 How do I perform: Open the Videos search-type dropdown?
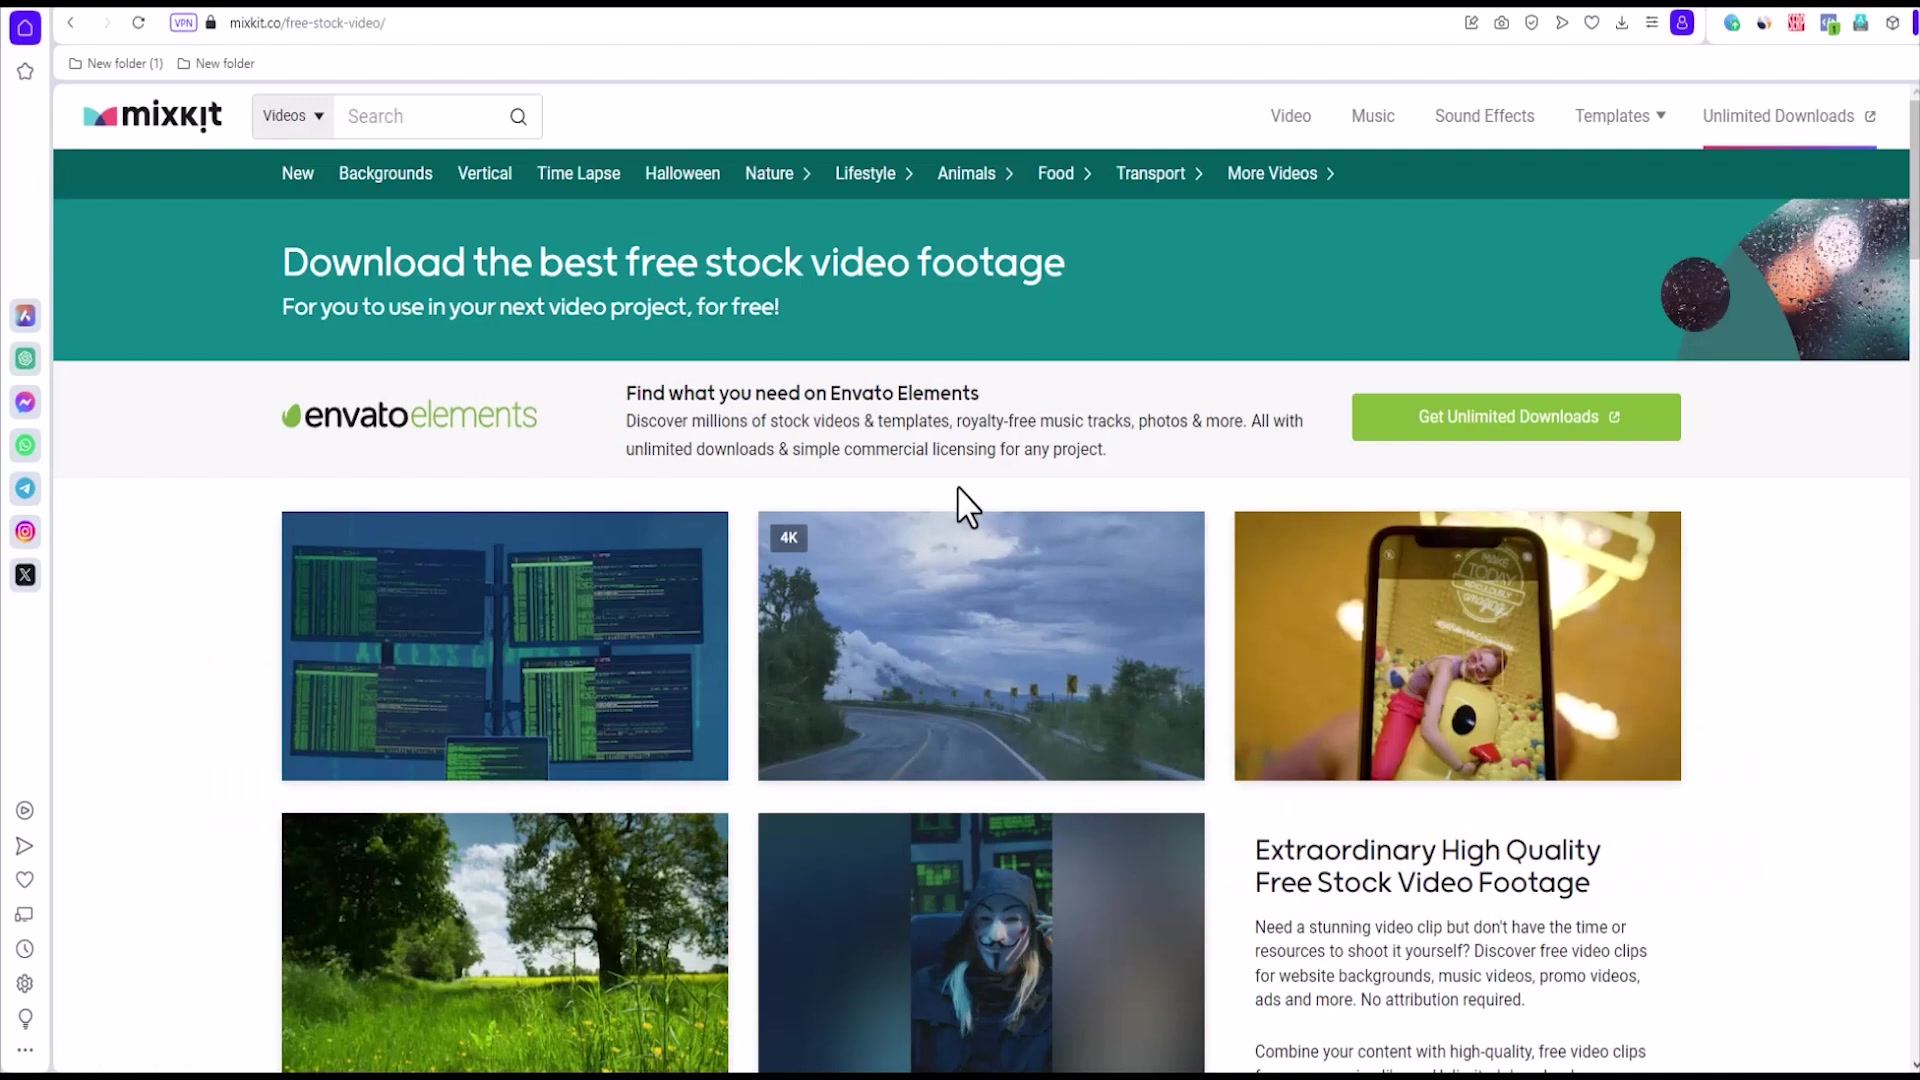point(293,116)
